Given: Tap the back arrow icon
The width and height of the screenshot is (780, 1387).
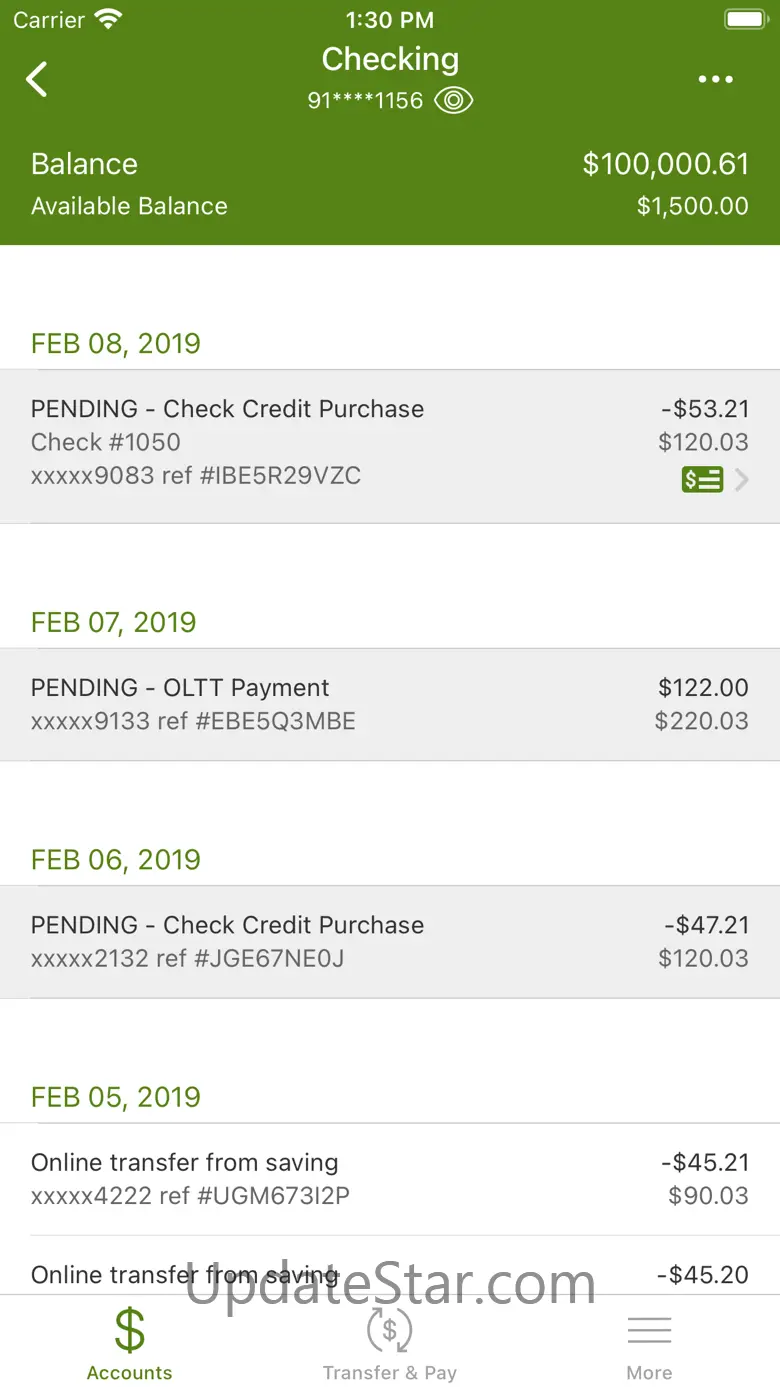Looking at the screenshot, I should tap(37, 79).
